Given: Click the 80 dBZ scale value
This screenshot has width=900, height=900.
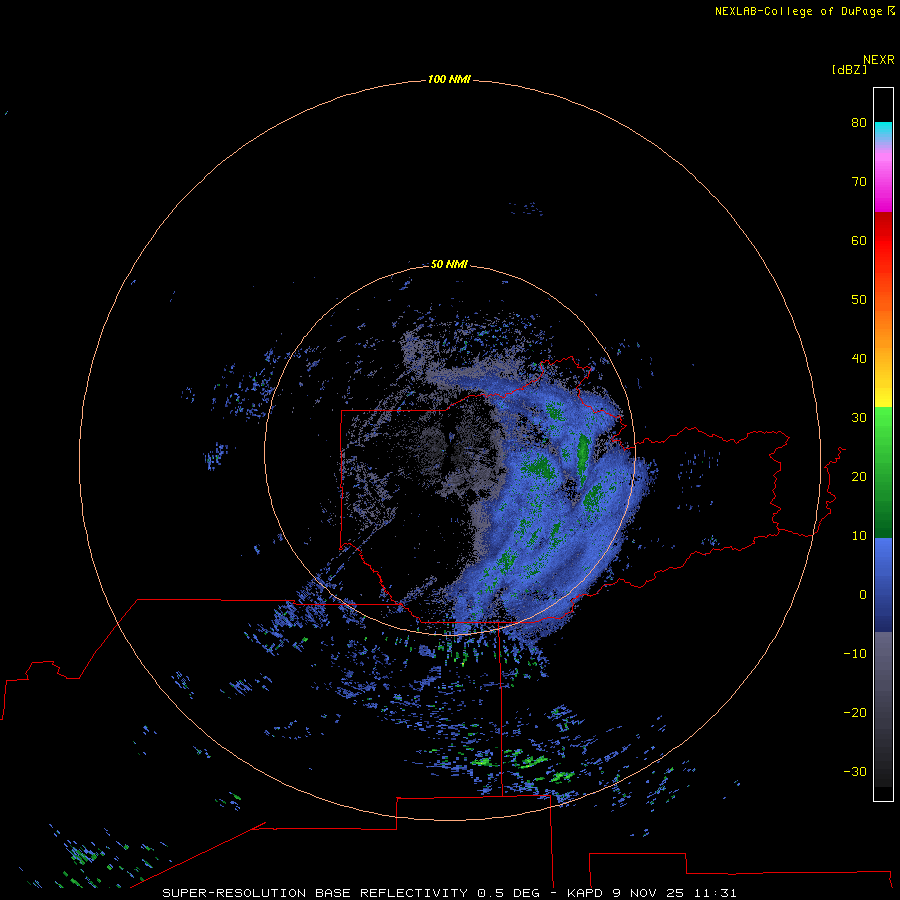Looking at the screenshot, I should tap(859, 122).
